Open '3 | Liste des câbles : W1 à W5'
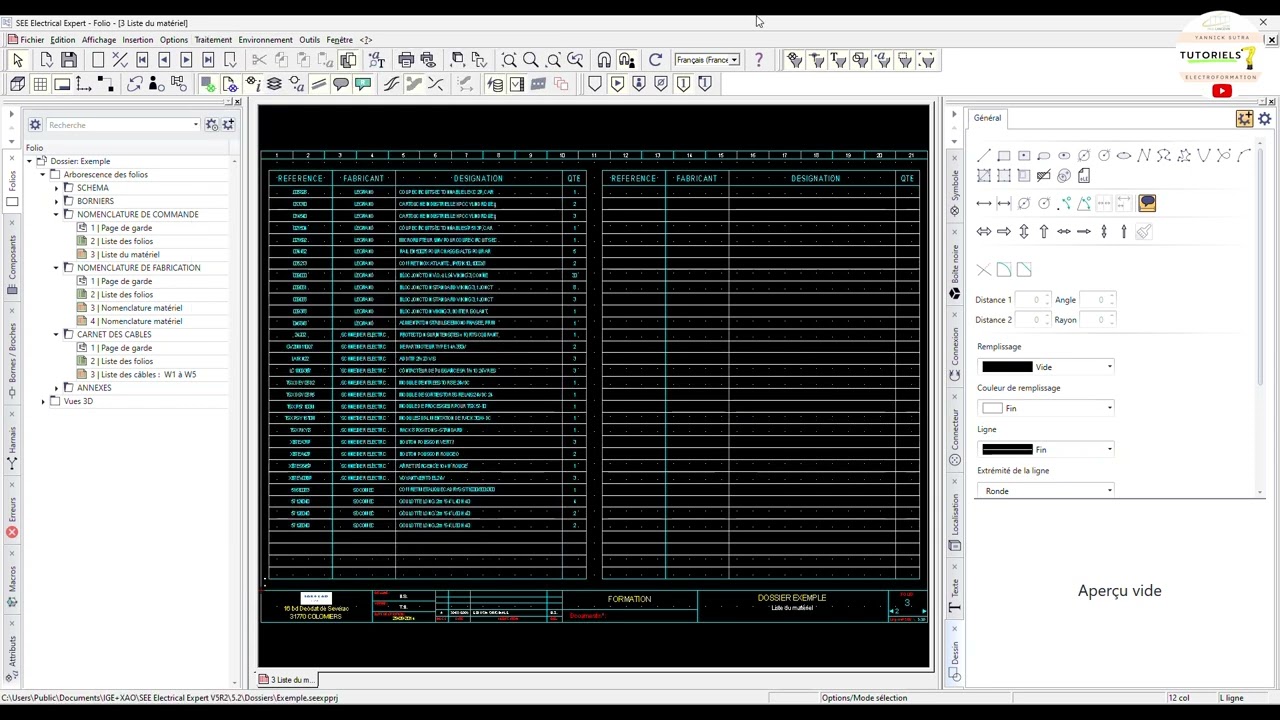The image size is (1280, 720). (x=143, y=374)
